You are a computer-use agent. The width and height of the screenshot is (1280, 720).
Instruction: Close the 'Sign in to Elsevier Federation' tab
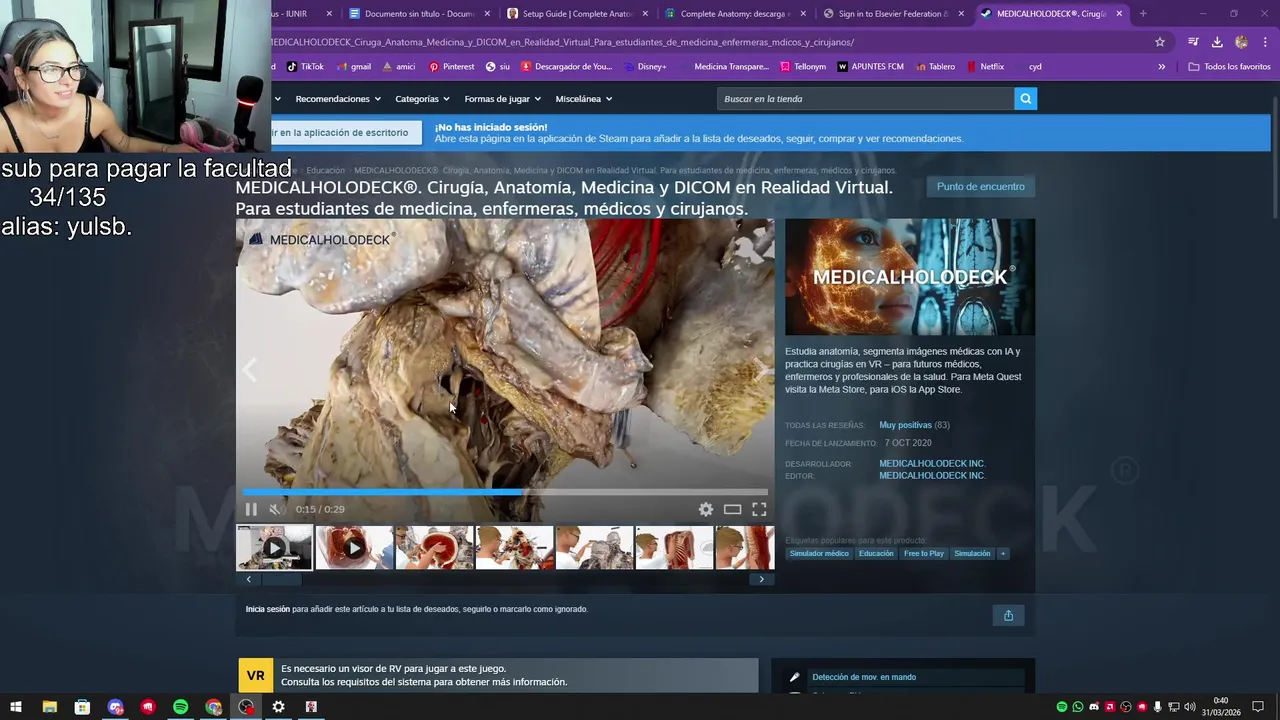(961, 14)
